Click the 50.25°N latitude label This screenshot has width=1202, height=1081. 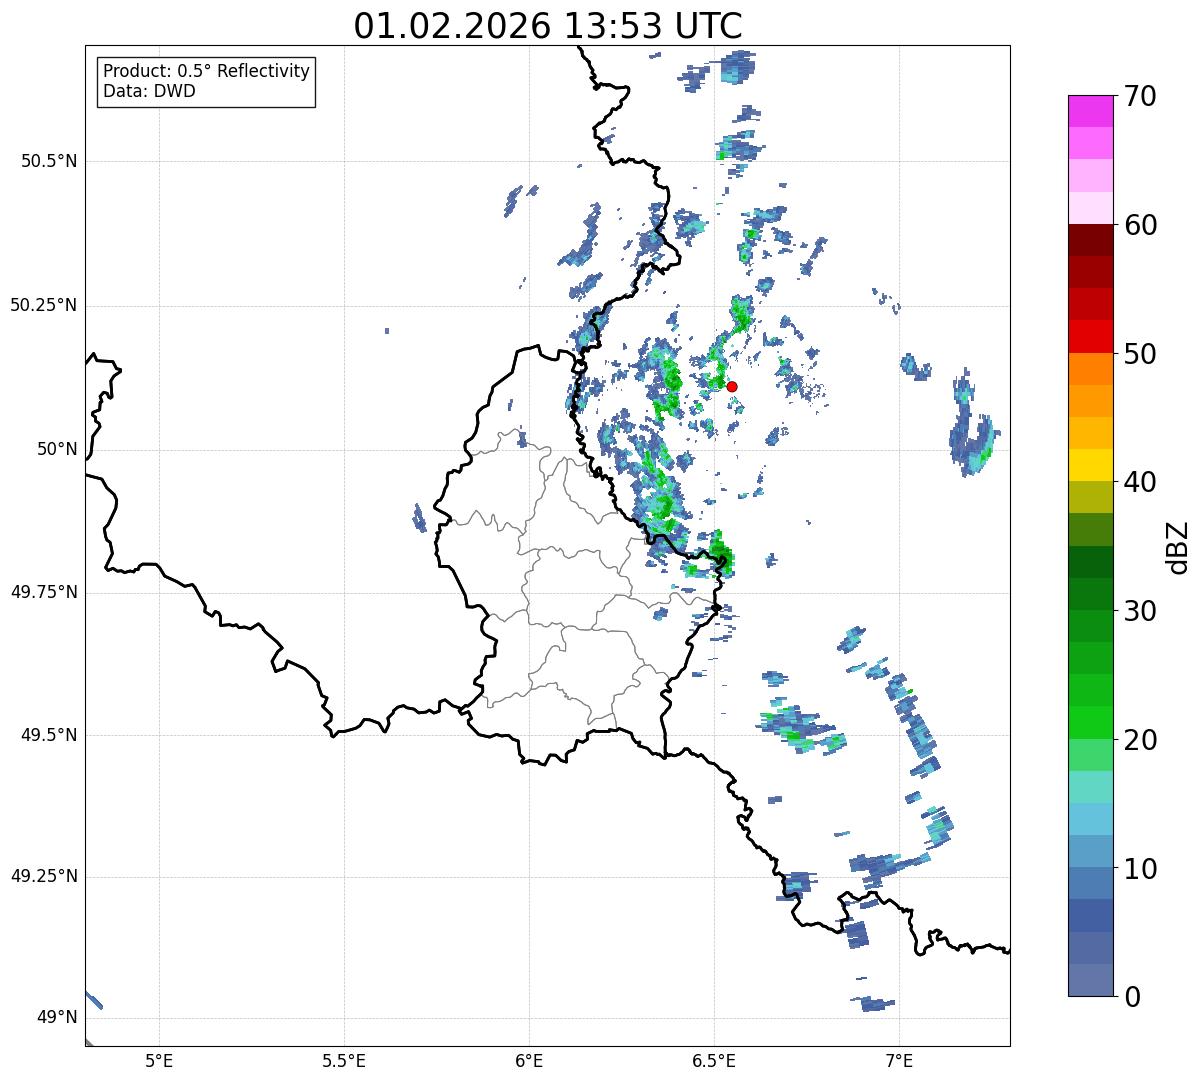(44, 305)
